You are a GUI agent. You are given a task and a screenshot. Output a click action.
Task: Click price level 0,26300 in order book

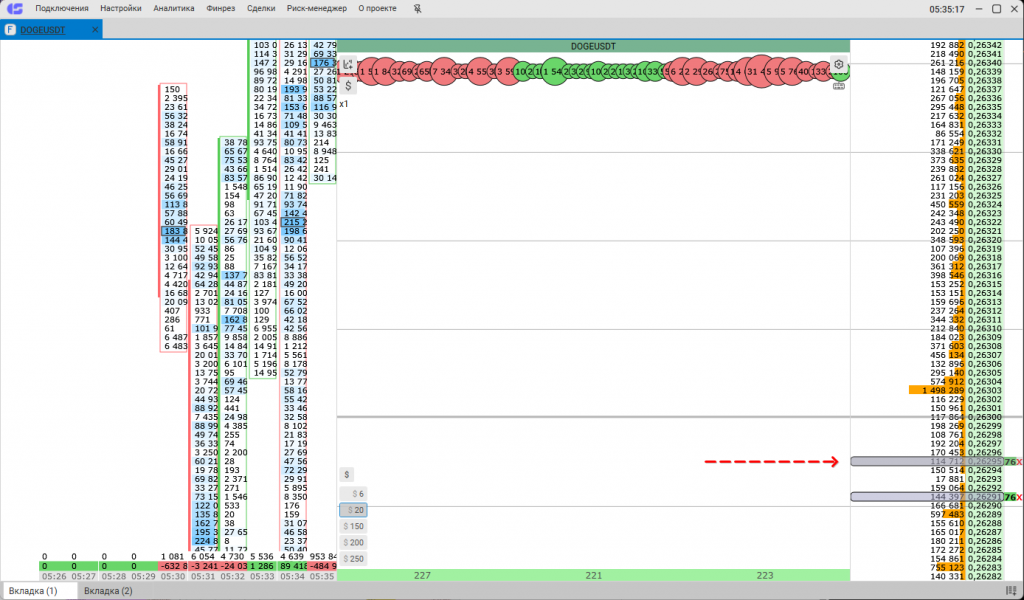[985, 417]
